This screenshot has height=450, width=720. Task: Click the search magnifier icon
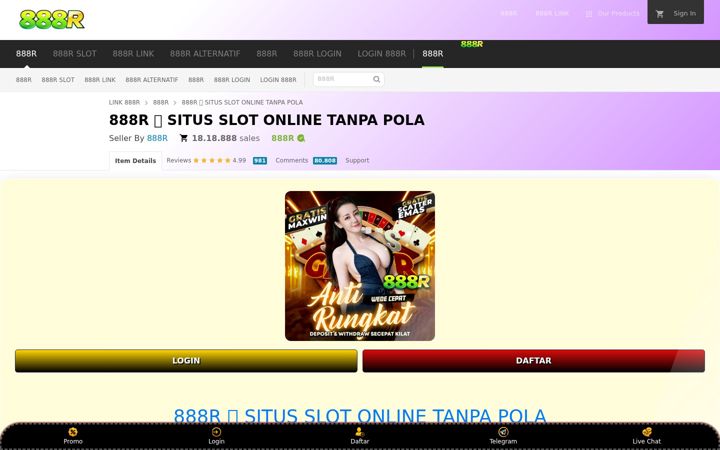pos(377,79)
